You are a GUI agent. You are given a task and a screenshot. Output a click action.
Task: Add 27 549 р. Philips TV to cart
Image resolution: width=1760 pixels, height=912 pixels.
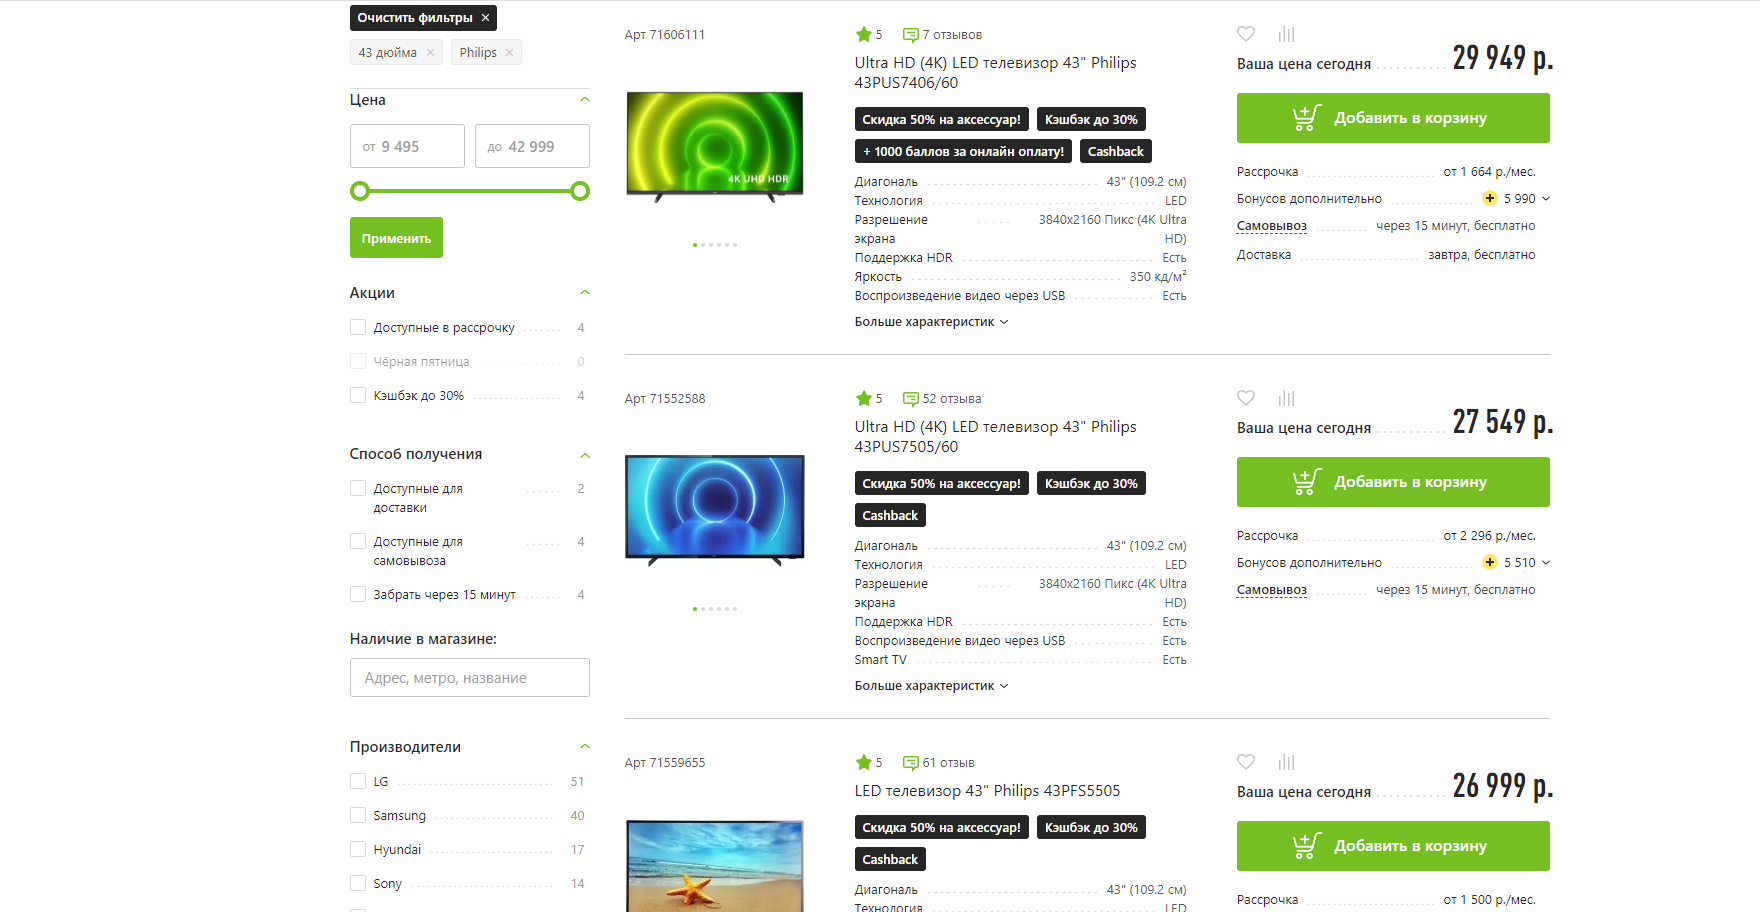click(x=1393, y=482)
